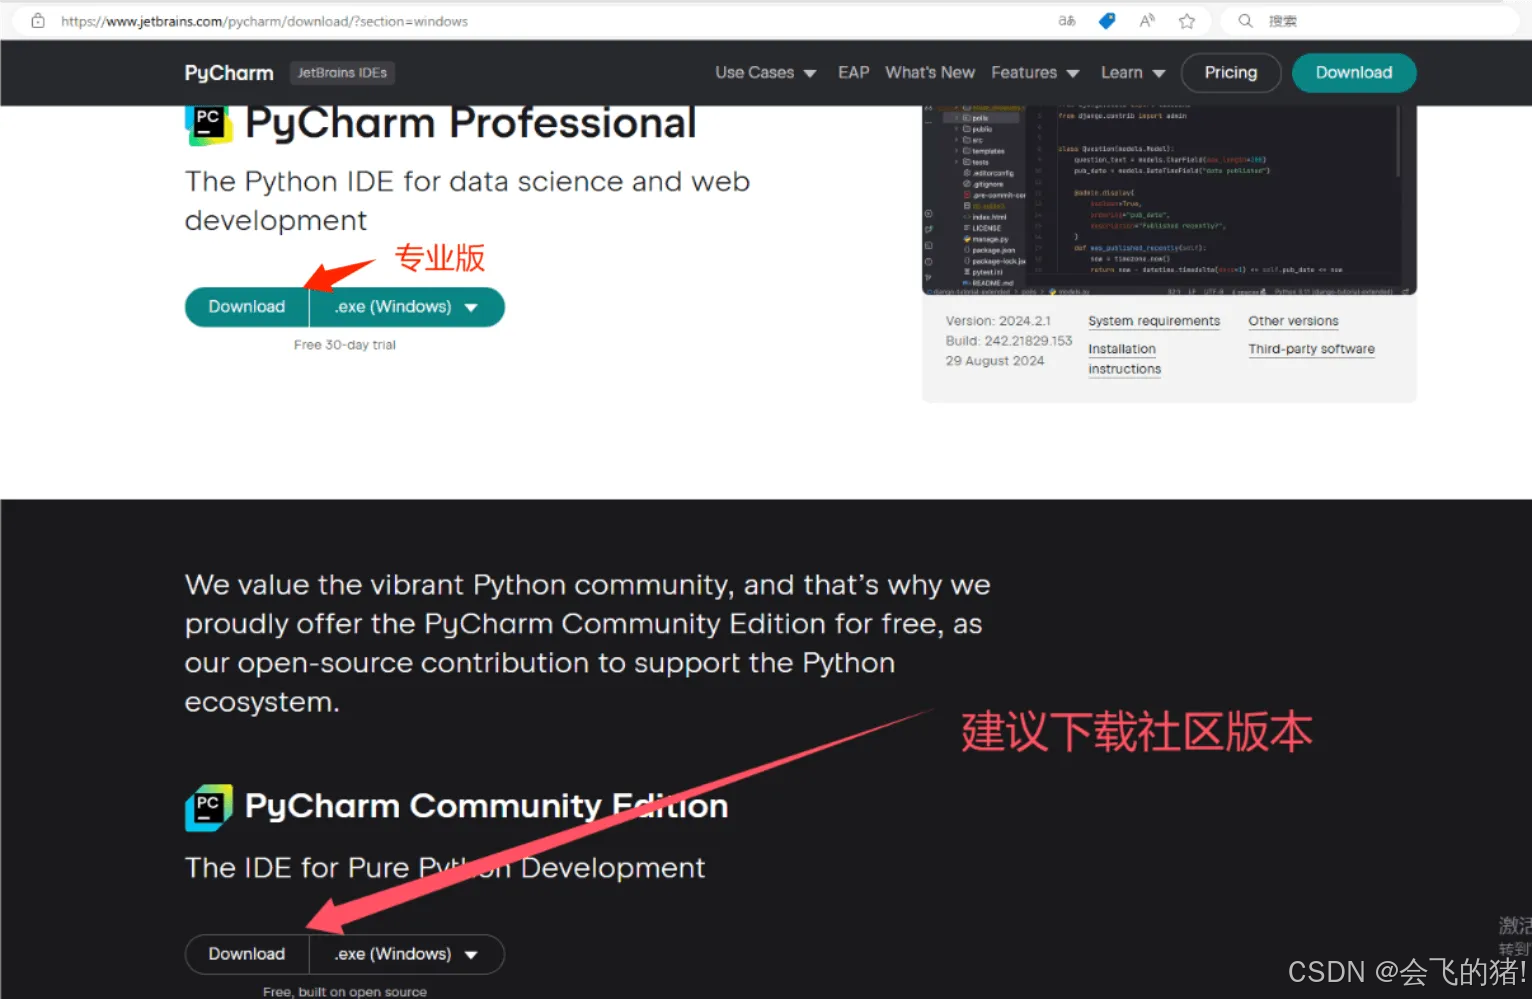Expand the Features menu
Viewport: 1532px width, 999px height.
(1035, 73)
